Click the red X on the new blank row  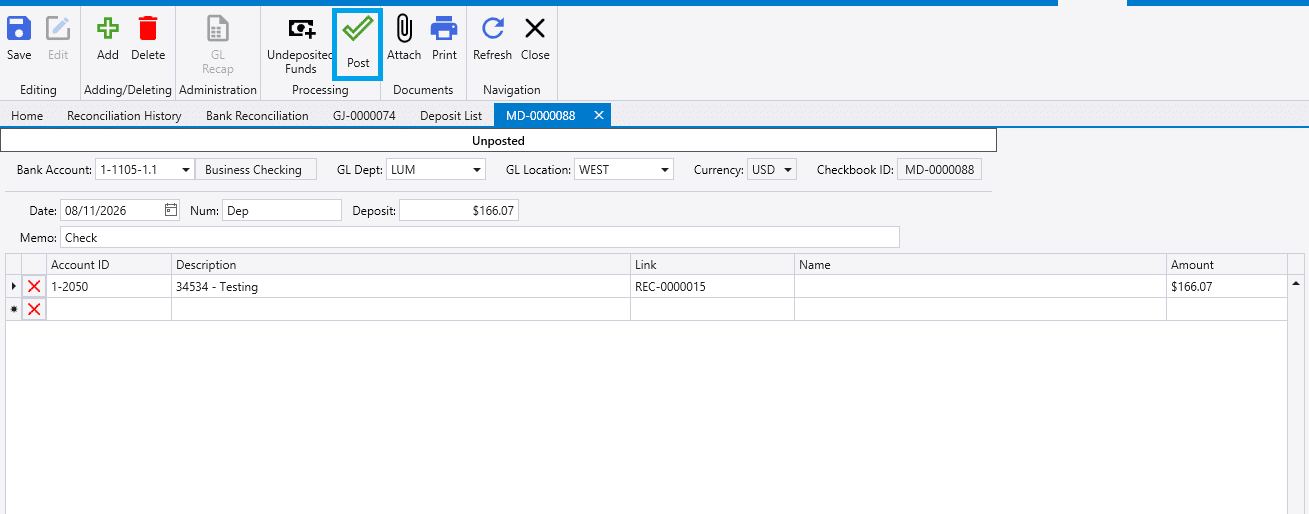tap(34, 309)
